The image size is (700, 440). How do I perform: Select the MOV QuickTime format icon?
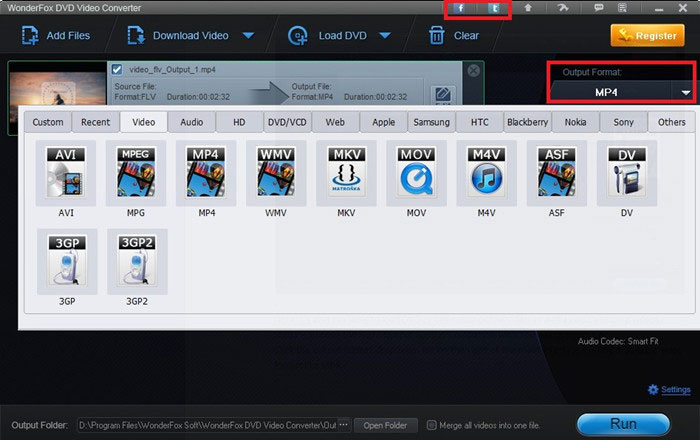pyautogui.click(x=416, y=173)
